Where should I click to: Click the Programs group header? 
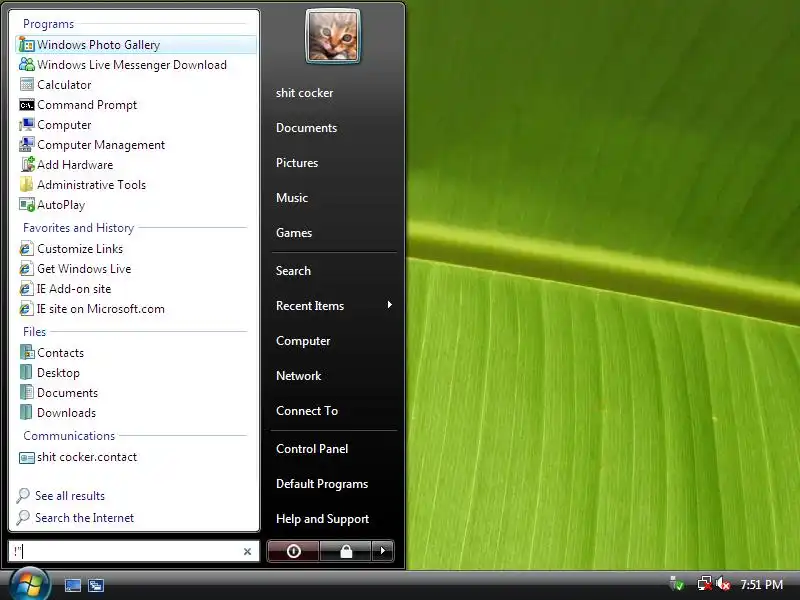click(x=48, y=24)
